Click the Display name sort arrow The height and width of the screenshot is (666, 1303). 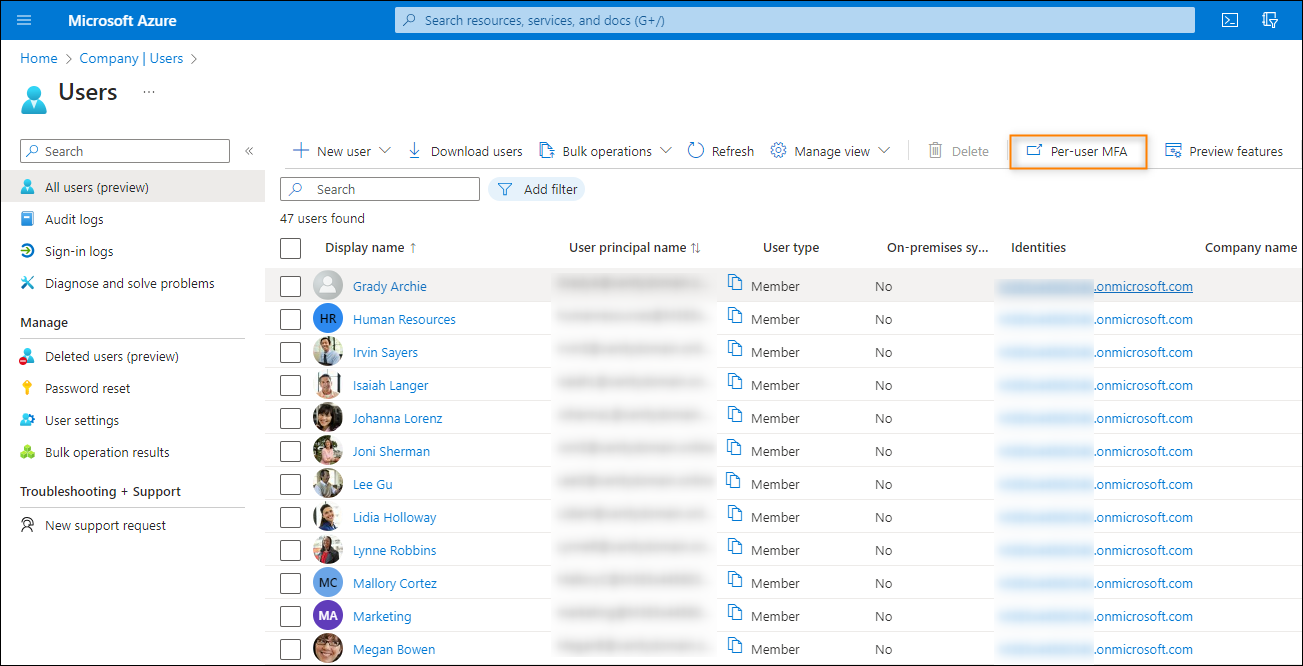tap(413, 248)
